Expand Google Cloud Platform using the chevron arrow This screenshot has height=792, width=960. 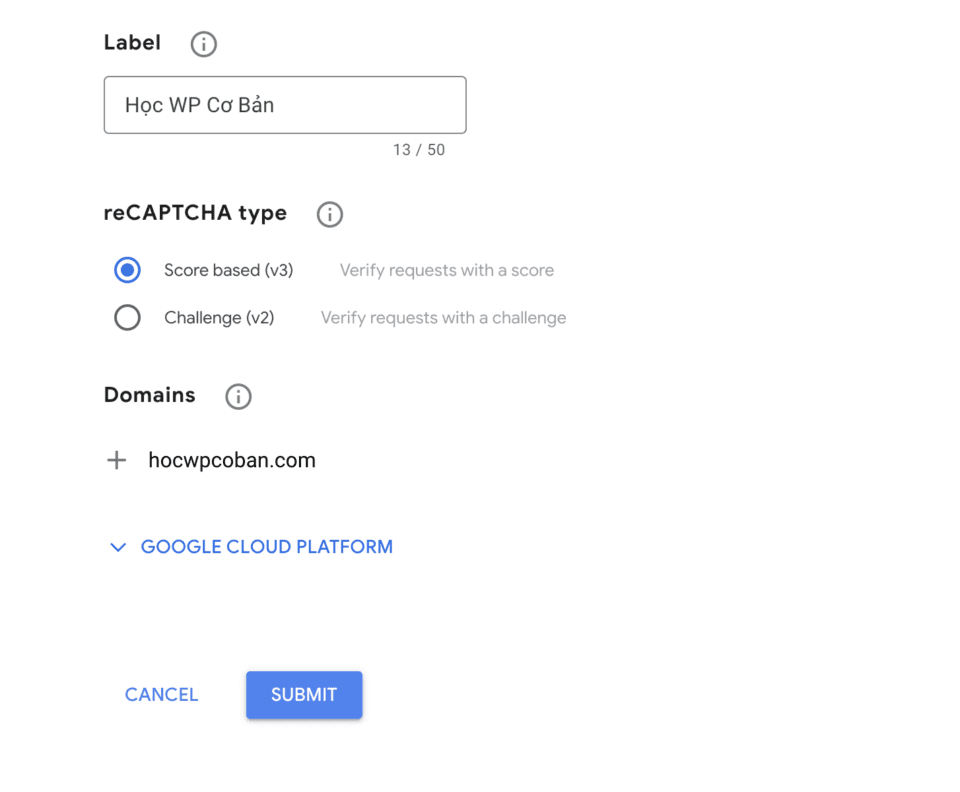coord(118,547)
